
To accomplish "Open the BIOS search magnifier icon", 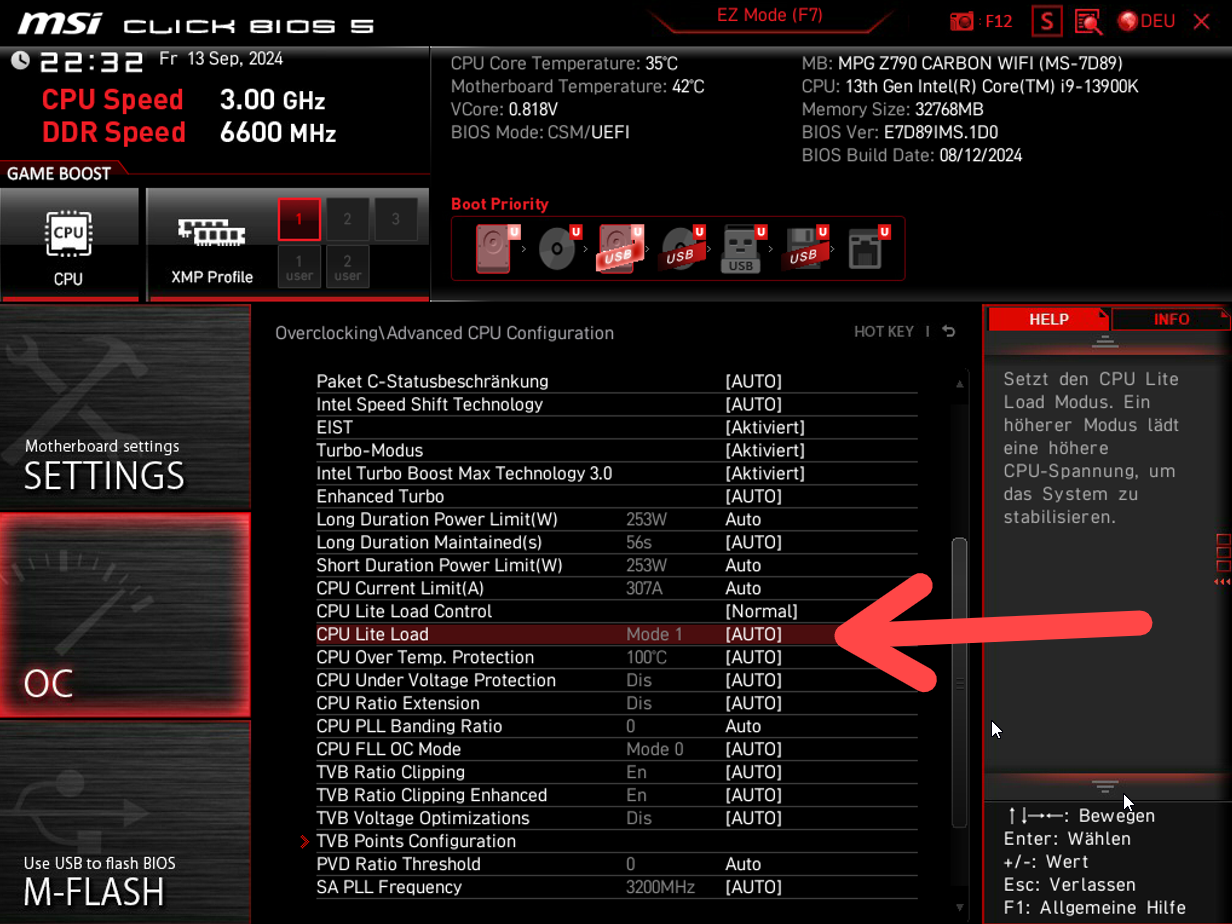I will (x=1088, y=21).
